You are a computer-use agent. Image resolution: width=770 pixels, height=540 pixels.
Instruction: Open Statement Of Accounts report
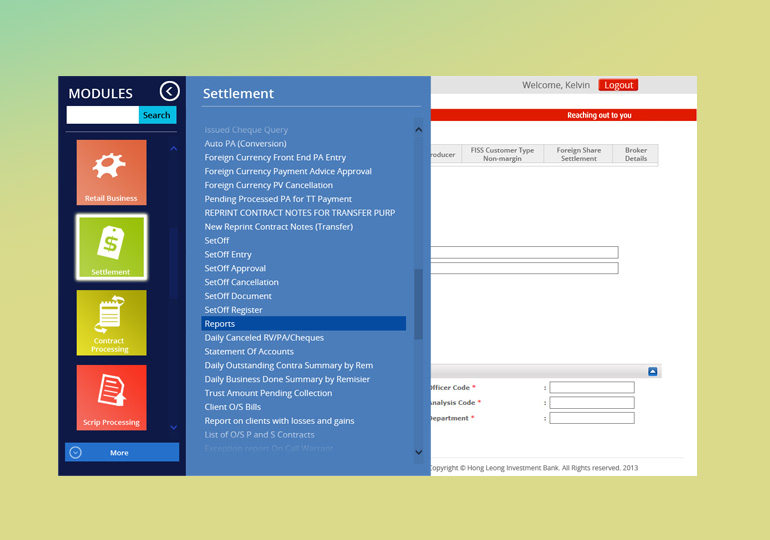249,352
